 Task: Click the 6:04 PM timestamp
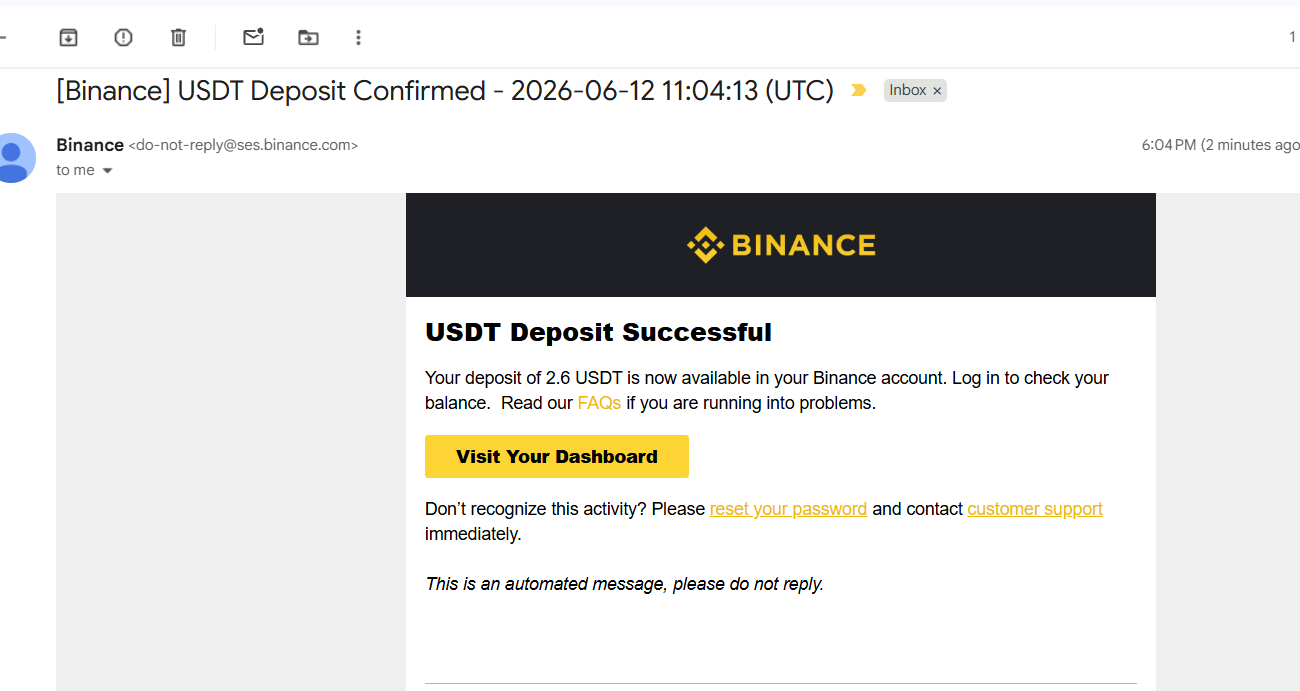pos(1169,145)
